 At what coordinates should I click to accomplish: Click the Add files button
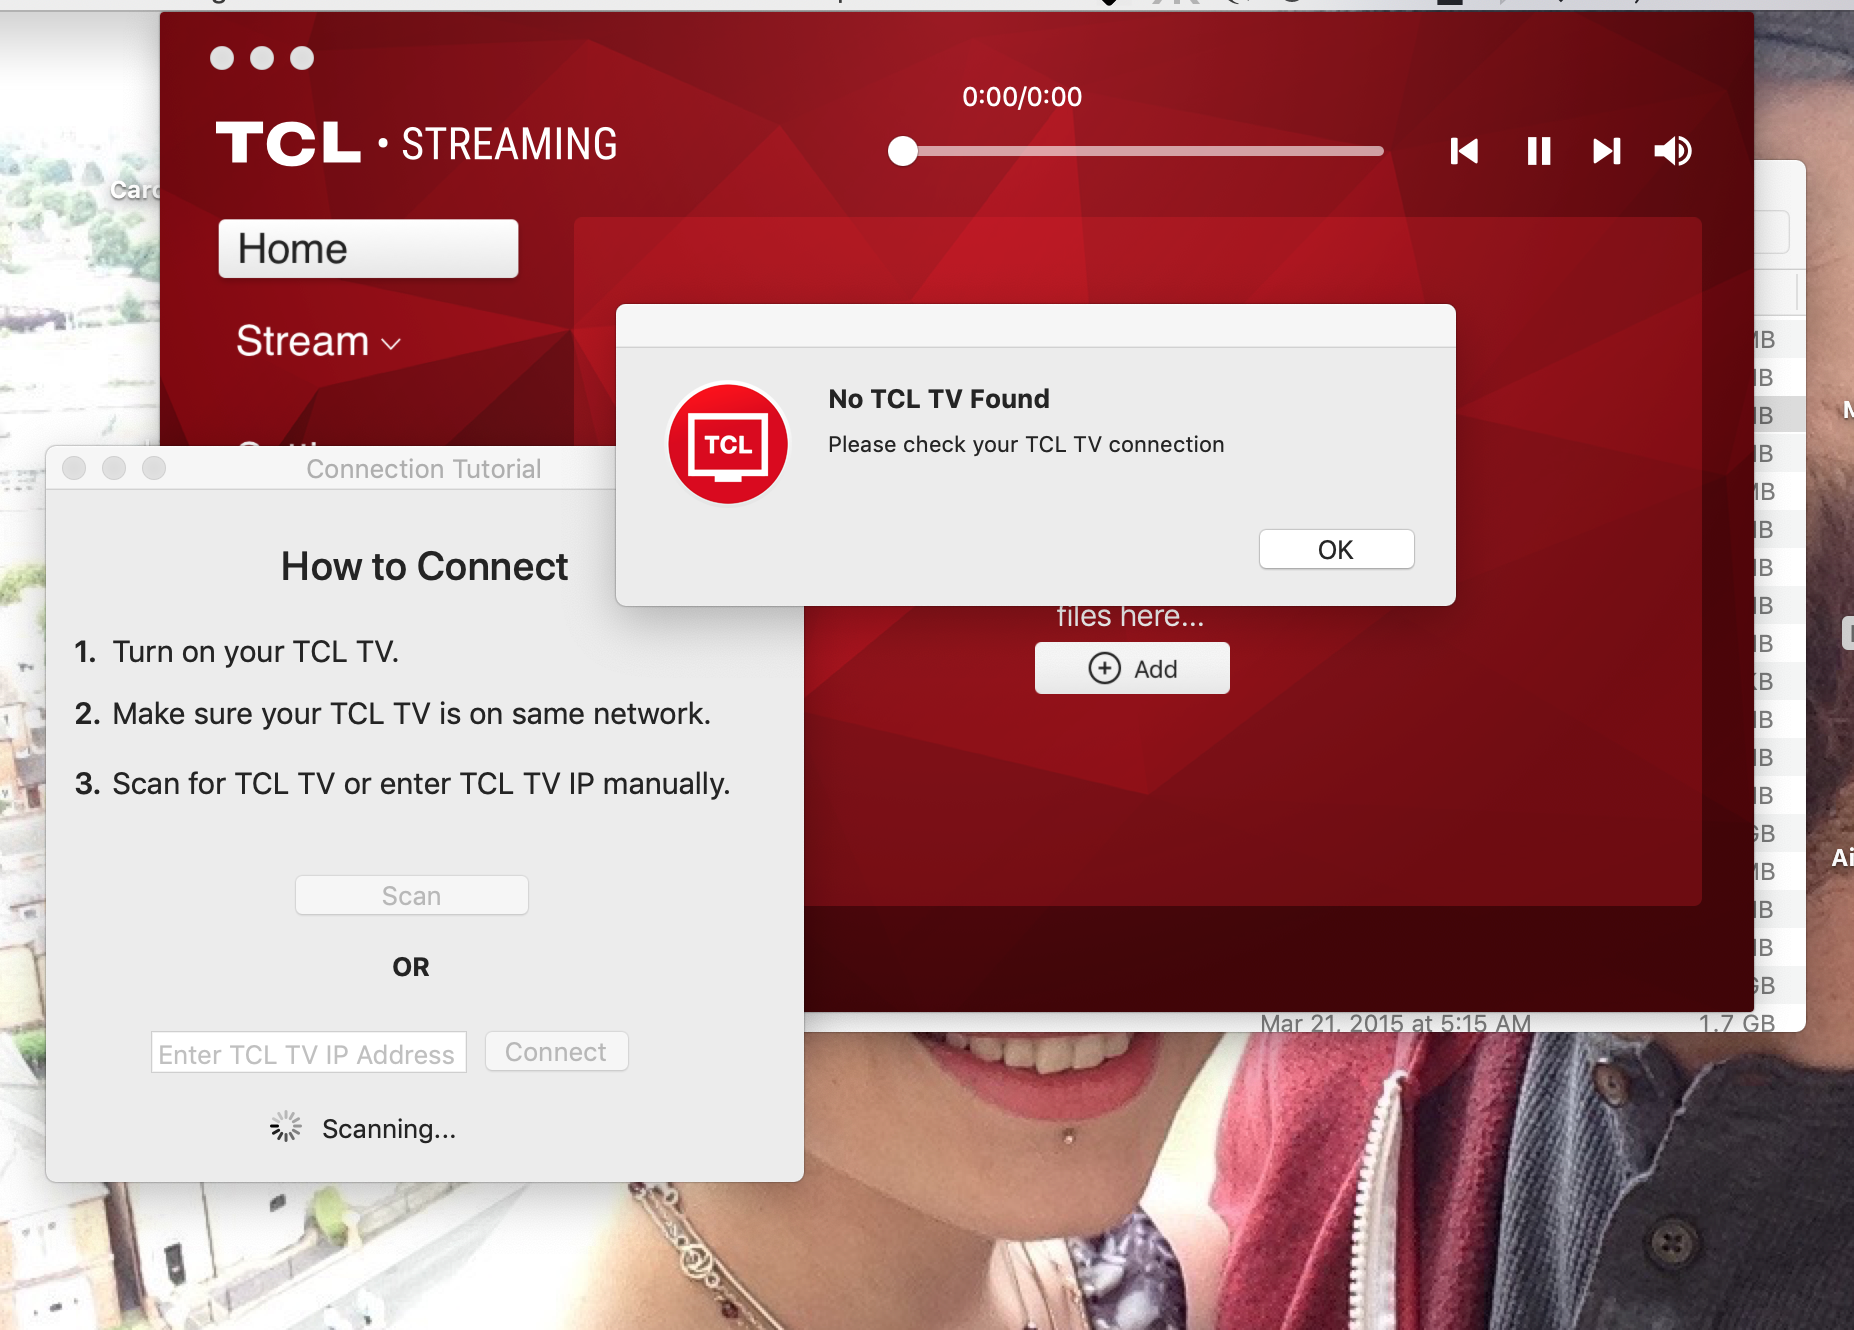(x=1132, y=668)
